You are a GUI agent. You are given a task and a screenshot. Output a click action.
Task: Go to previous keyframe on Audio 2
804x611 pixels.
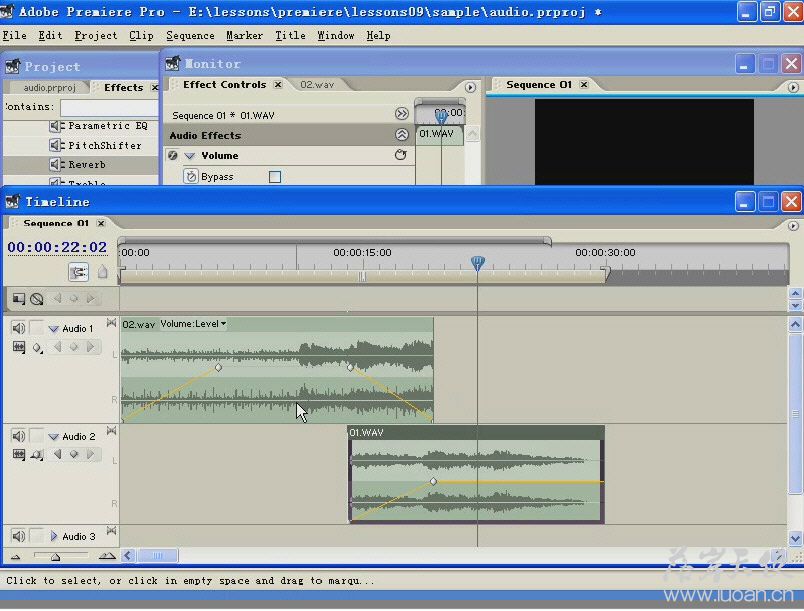57,454
